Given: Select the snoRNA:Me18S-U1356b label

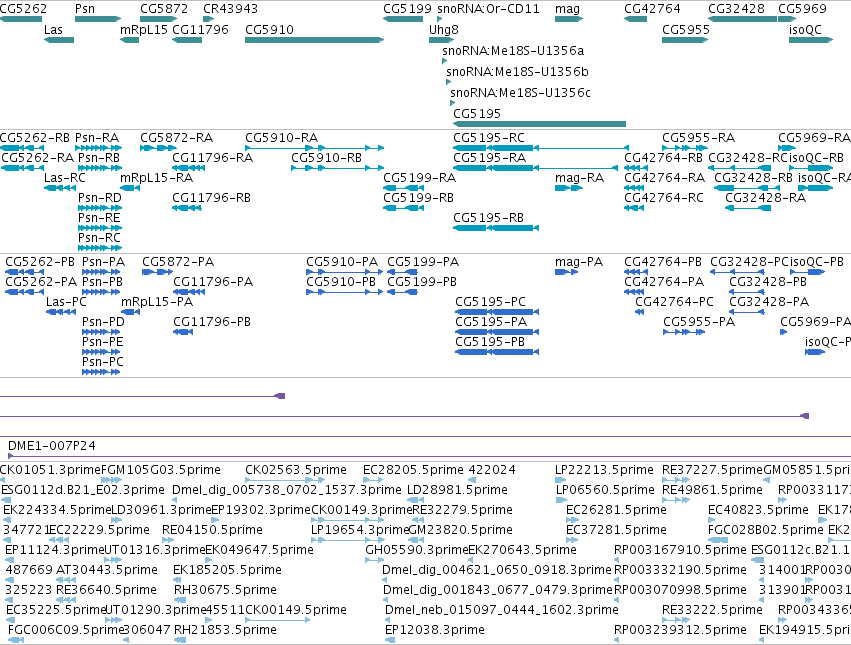Looking at the screenshot, I should [517, 72].
